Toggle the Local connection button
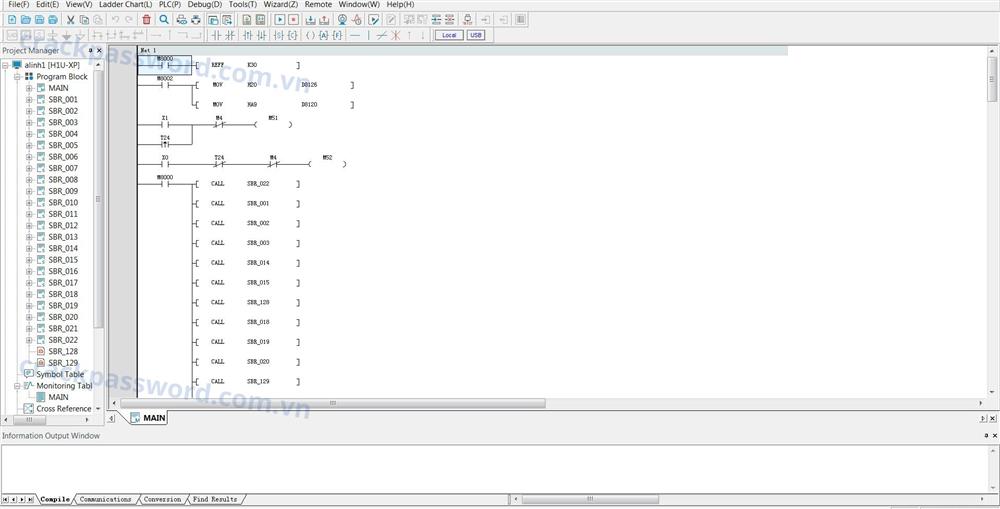The image size is (1000, 509). click(448, 35)
